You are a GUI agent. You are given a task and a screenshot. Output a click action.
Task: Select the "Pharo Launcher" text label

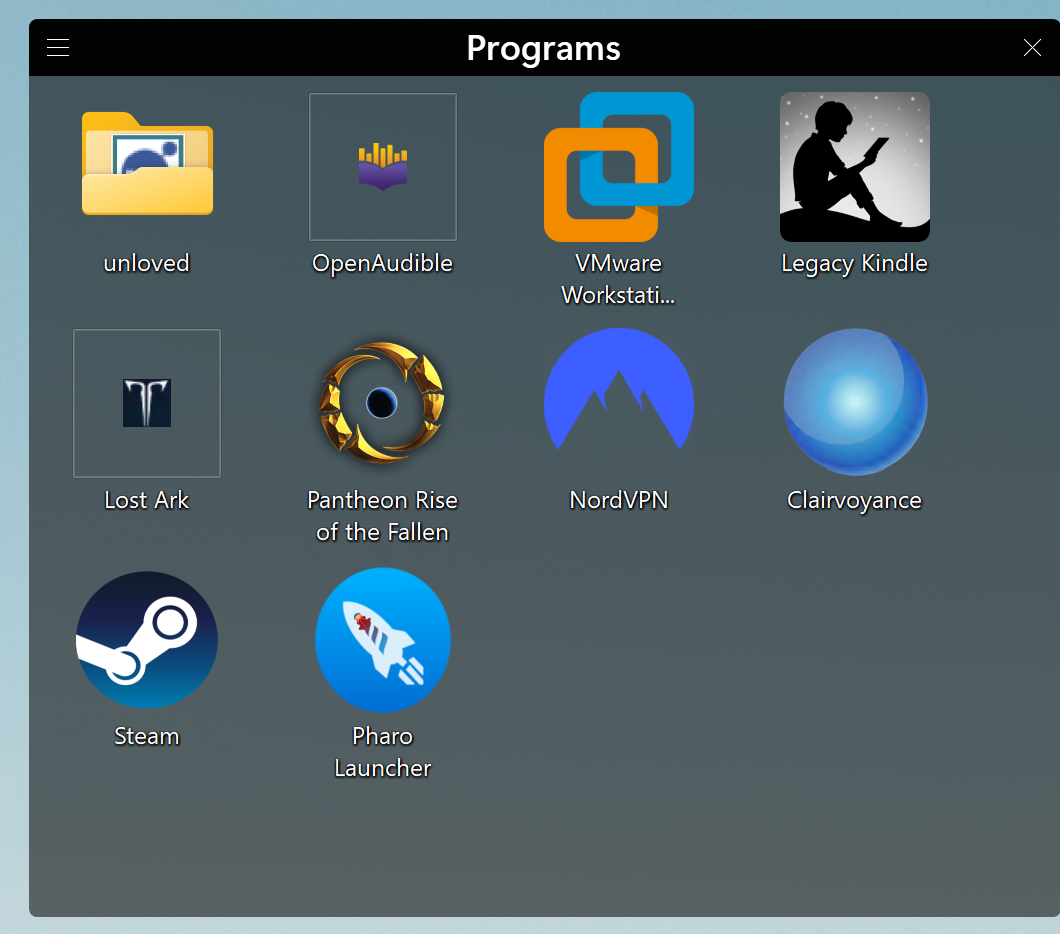[383, 752]
